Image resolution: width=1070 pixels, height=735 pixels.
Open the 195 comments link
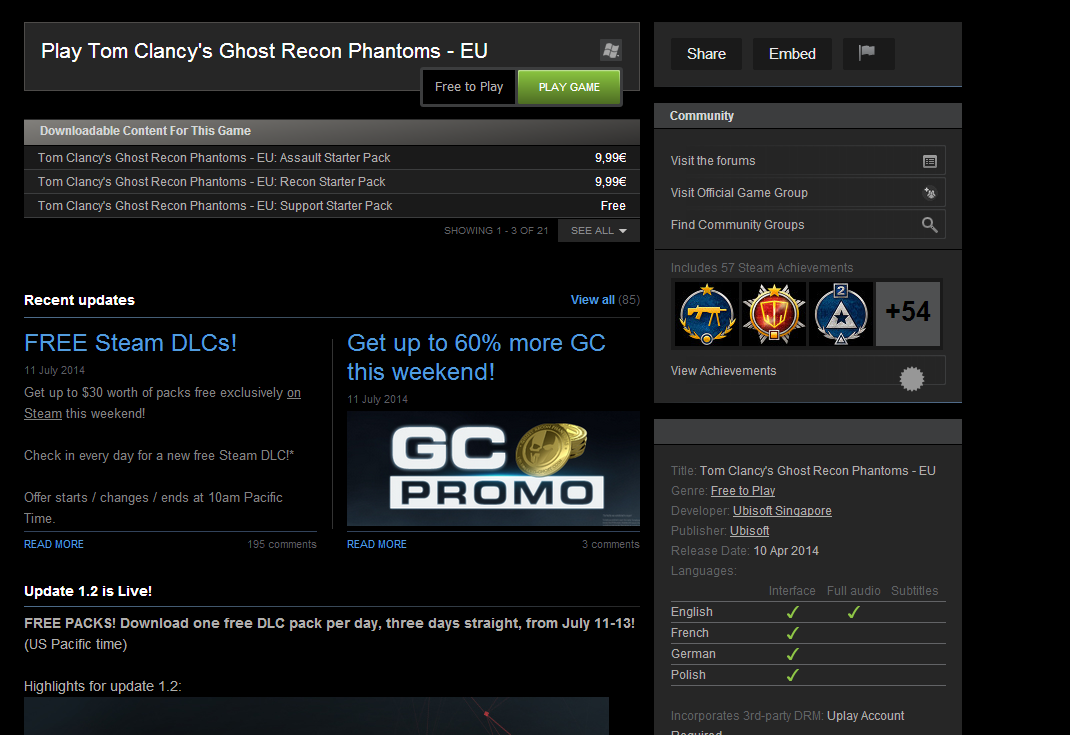coord(282,544)
